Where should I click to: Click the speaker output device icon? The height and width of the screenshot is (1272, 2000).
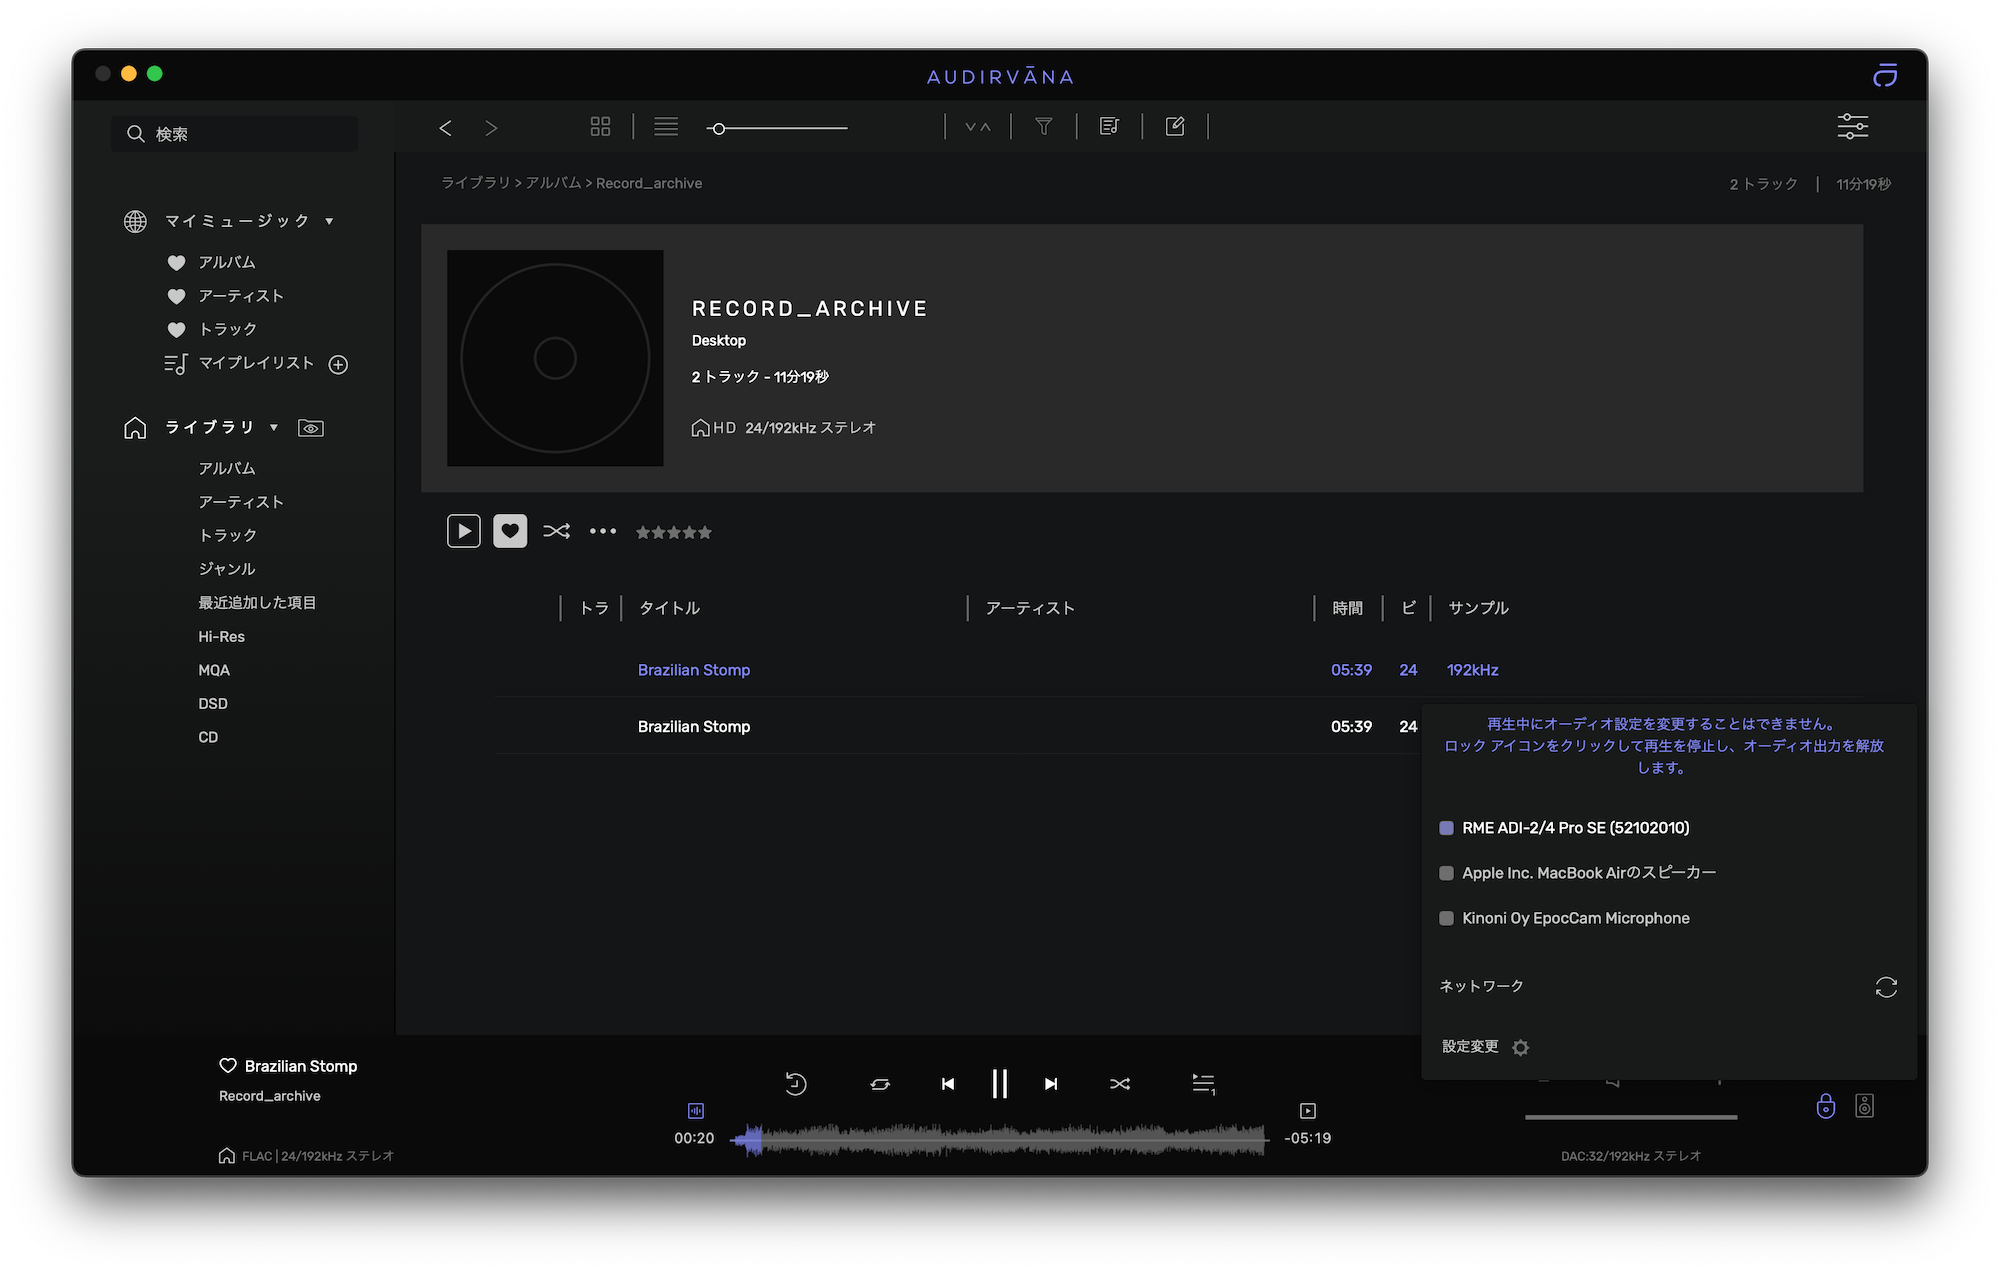click(x=1864, y=1106)
